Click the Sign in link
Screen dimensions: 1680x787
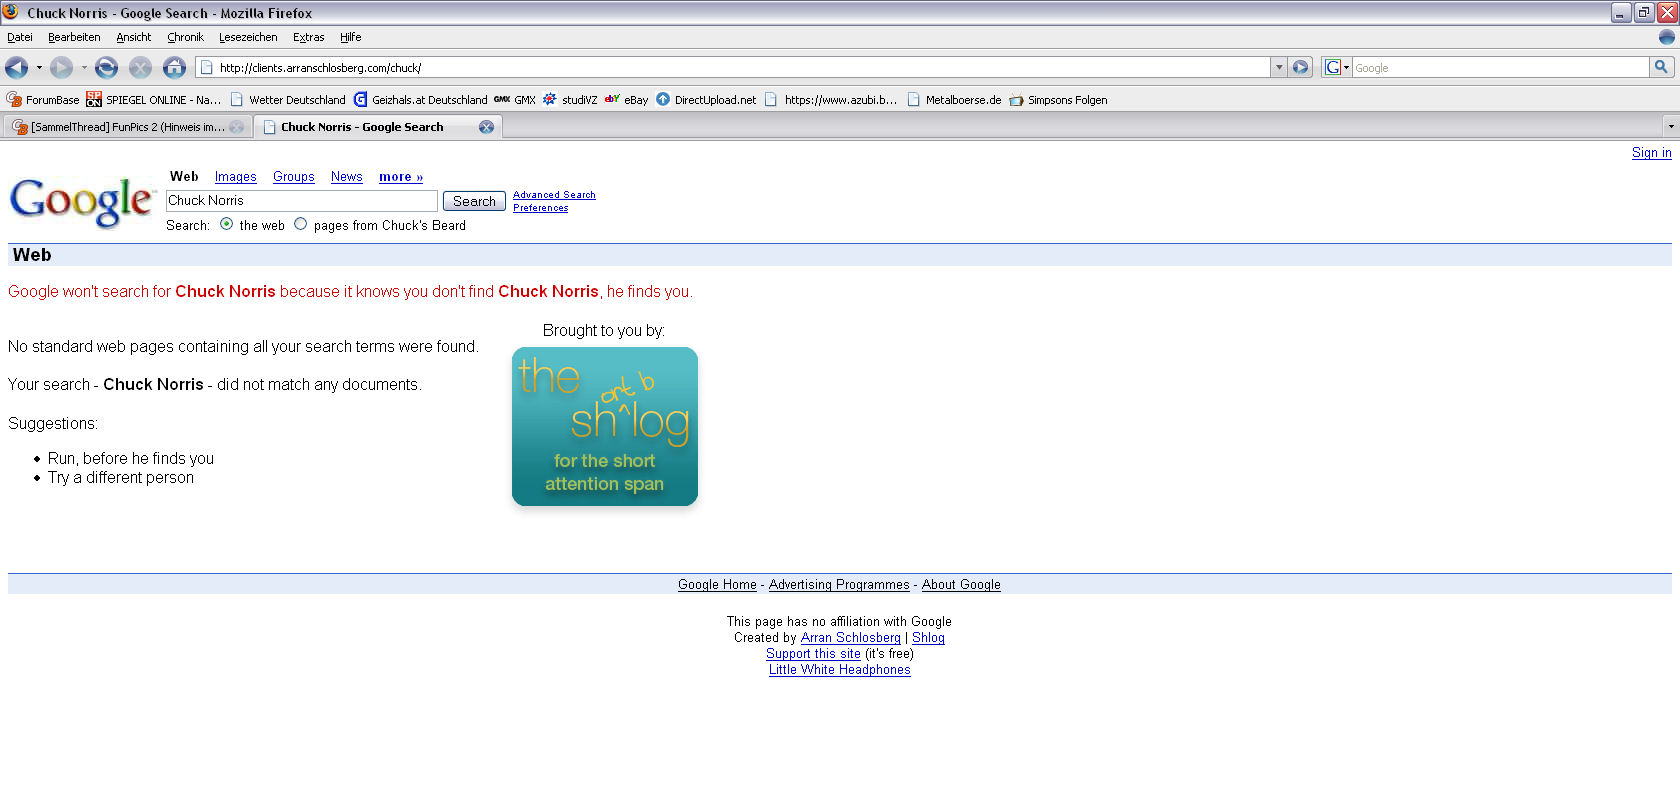1651,153
